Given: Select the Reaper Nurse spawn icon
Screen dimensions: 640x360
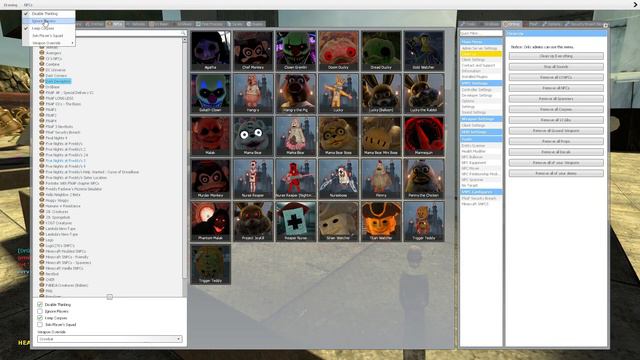Looking at the screenshot, I should point(296,221).
